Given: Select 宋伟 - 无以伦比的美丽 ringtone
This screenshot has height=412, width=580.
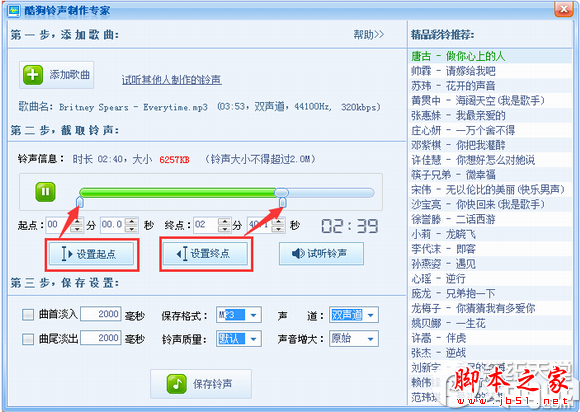Looking at the screenshot, I should (490, 190).
